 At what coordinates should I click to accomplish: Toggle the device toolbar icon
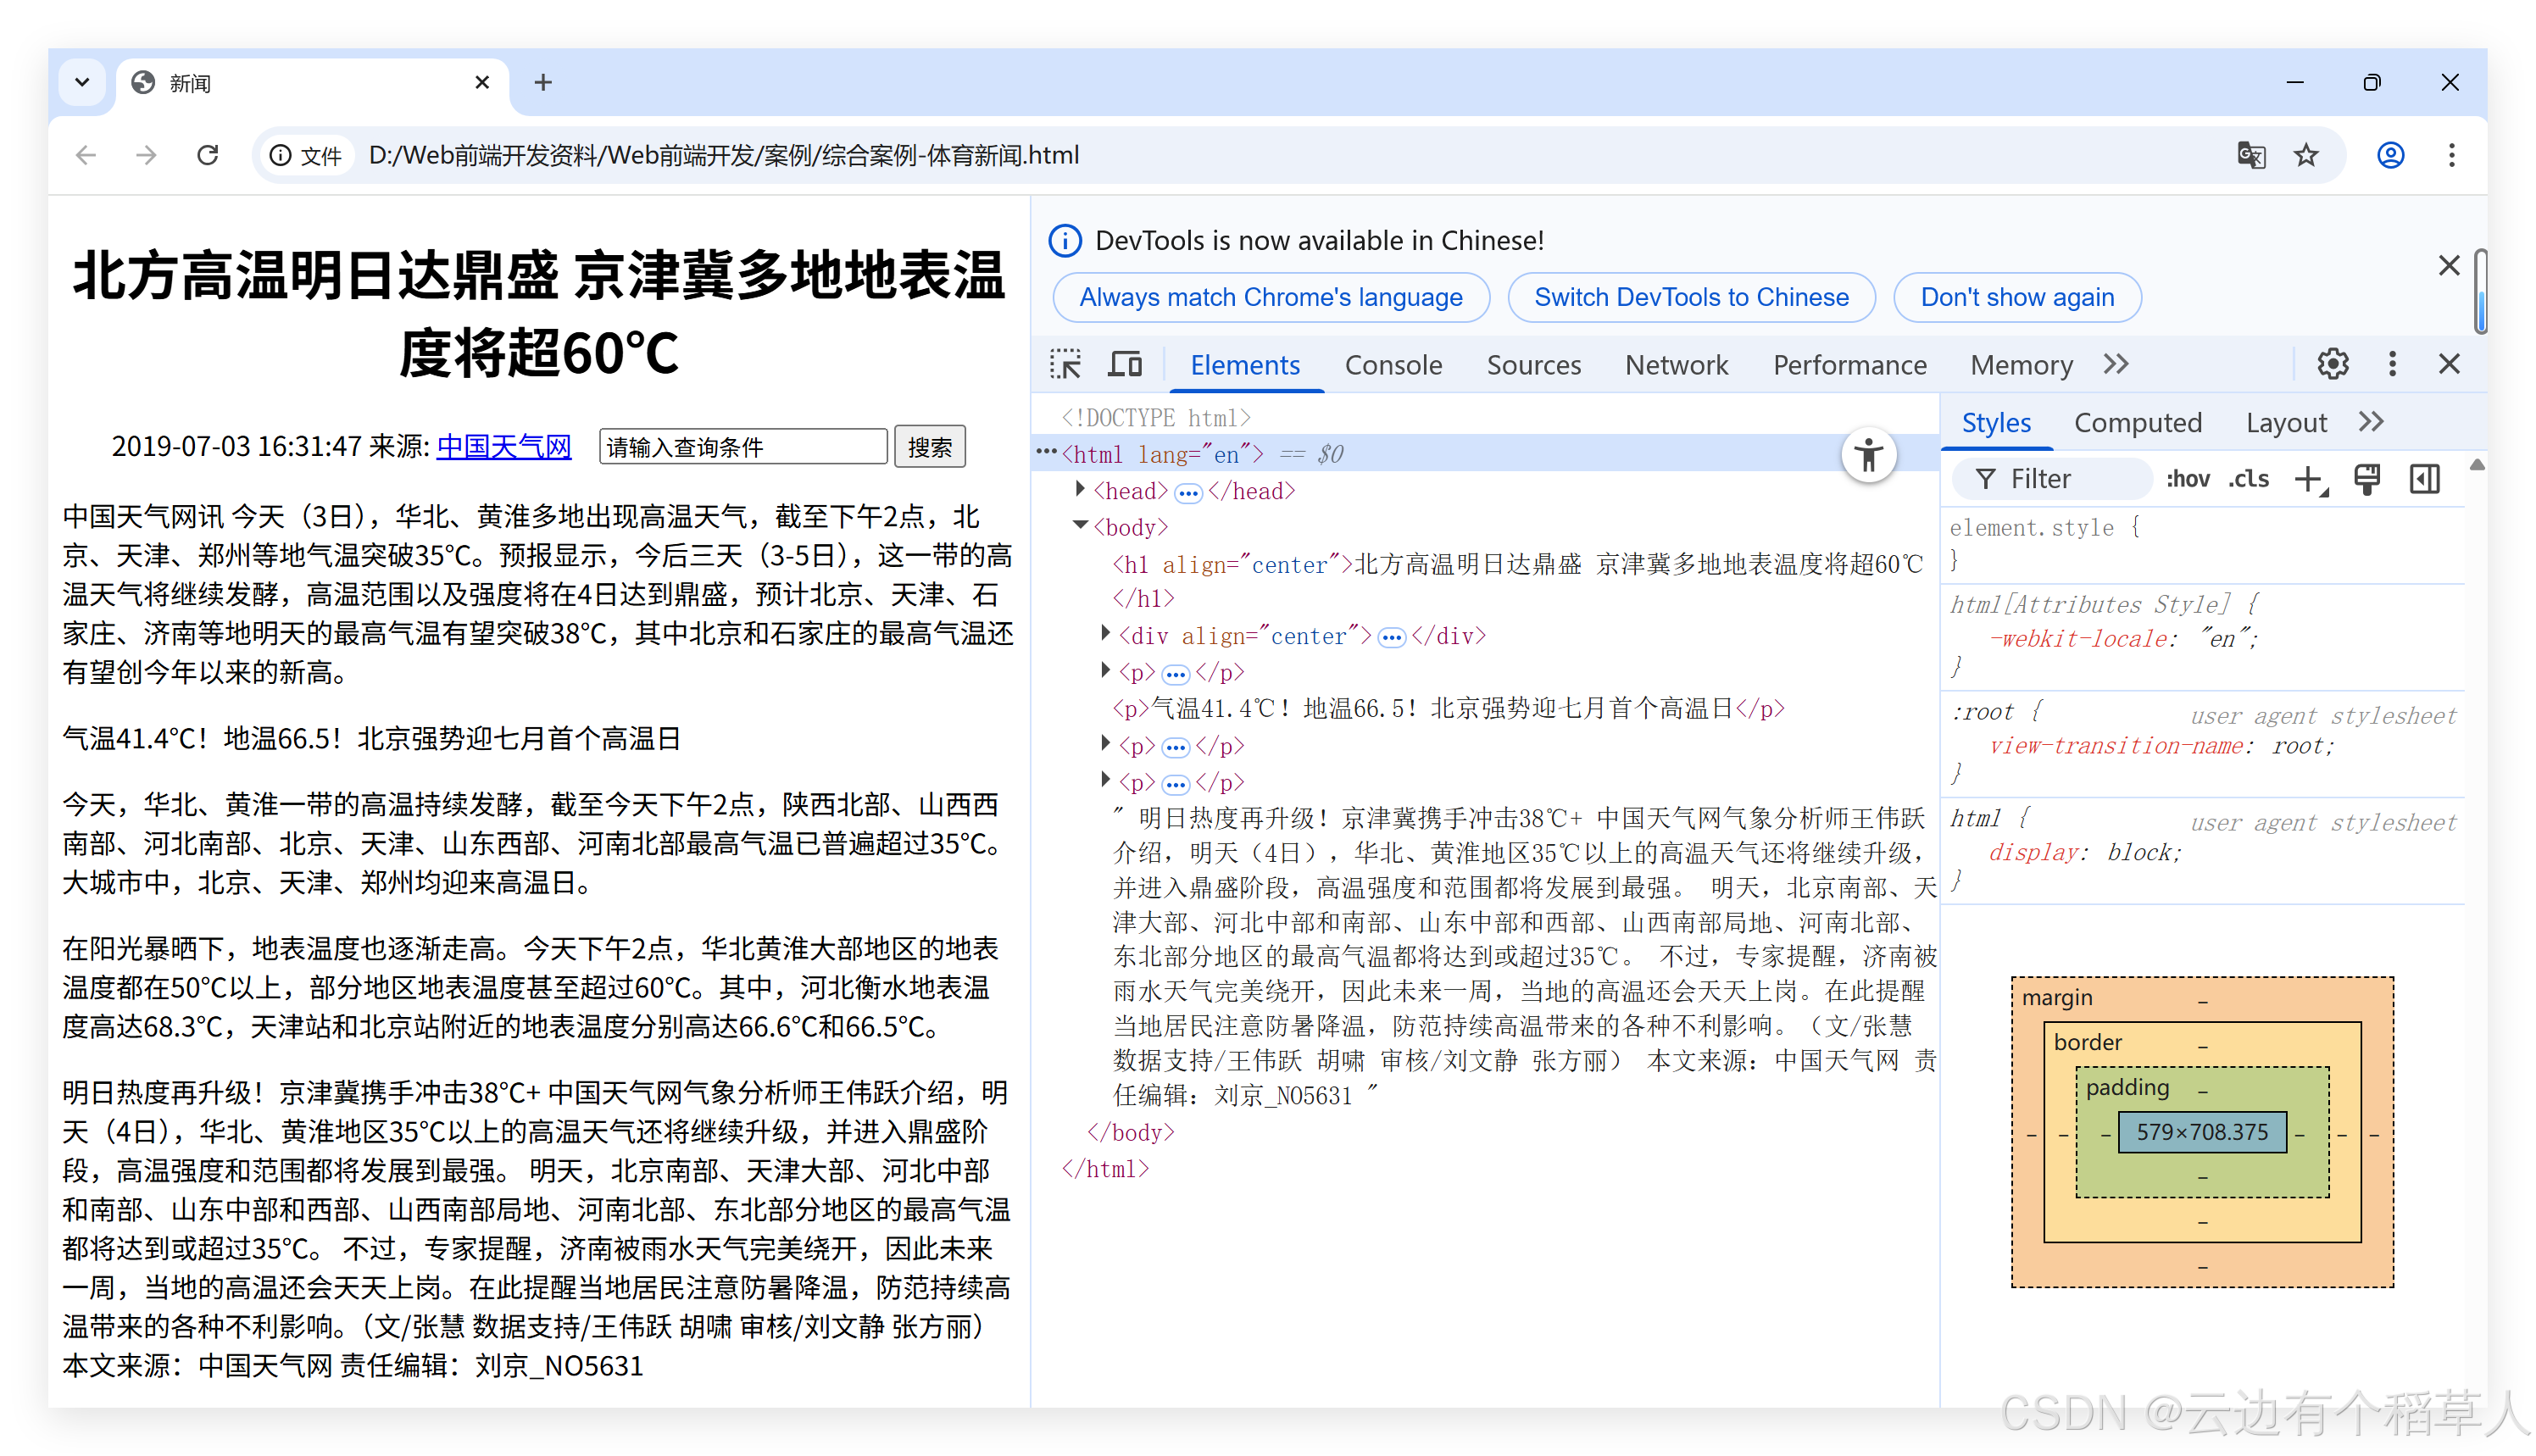coord(1125,364)
